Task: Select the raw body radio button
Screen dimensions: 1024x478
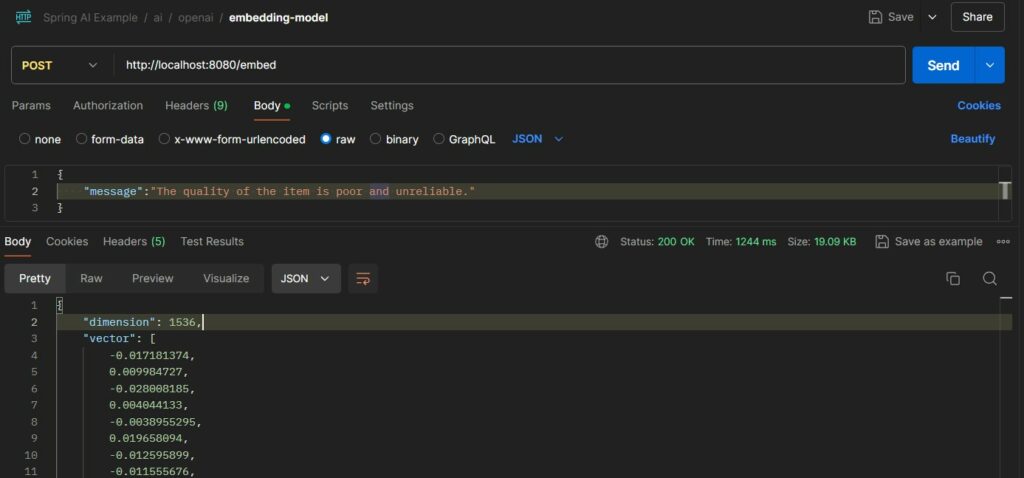Action: coord(326,138)
